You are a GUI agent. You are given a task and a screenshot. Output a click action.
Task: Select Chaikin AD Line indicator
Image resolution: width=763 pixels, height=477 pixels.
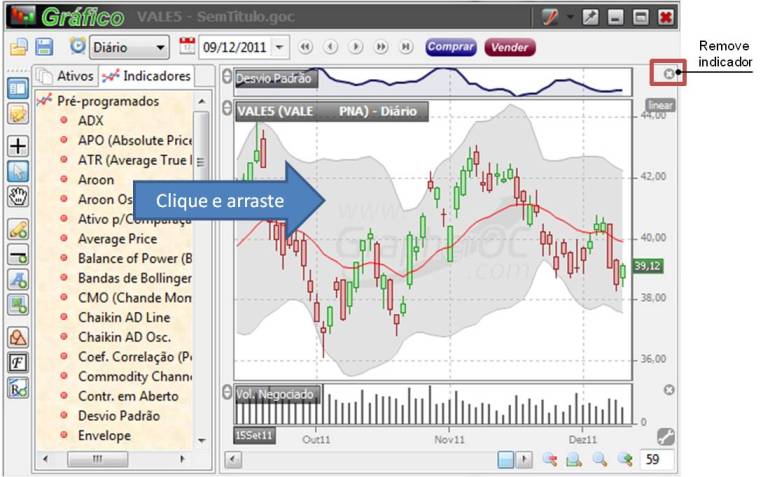pyautogui.click(x=124, y=317)
